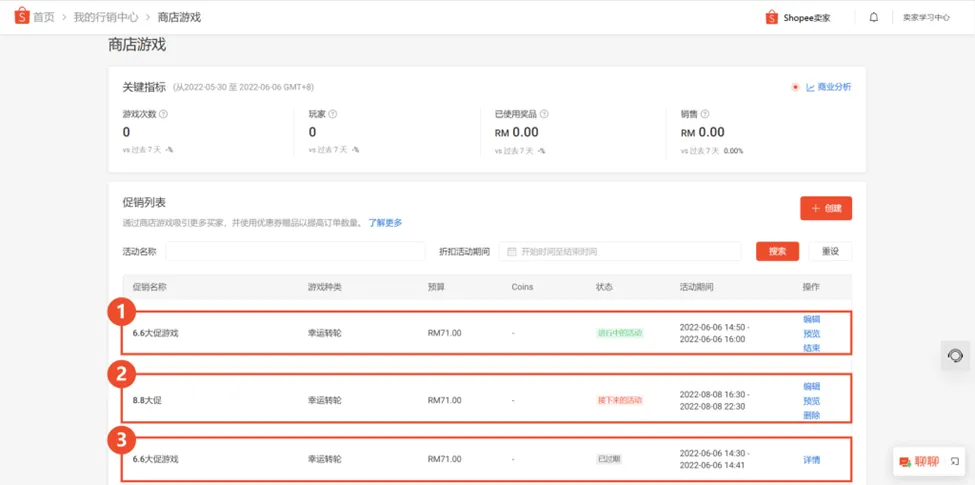Click 预览 for the 8.8大促 promotion
975x485 pixels.
[811, 401]
